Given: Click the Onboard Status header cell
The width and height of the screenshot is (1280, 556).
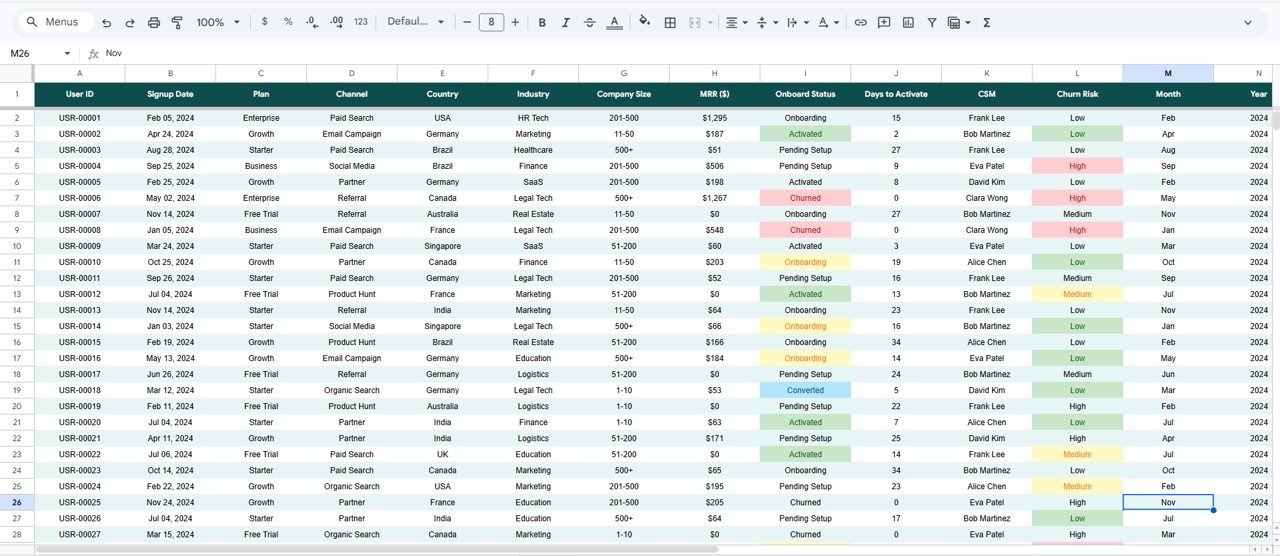Looking at the screenshot, I should [805, 94].
